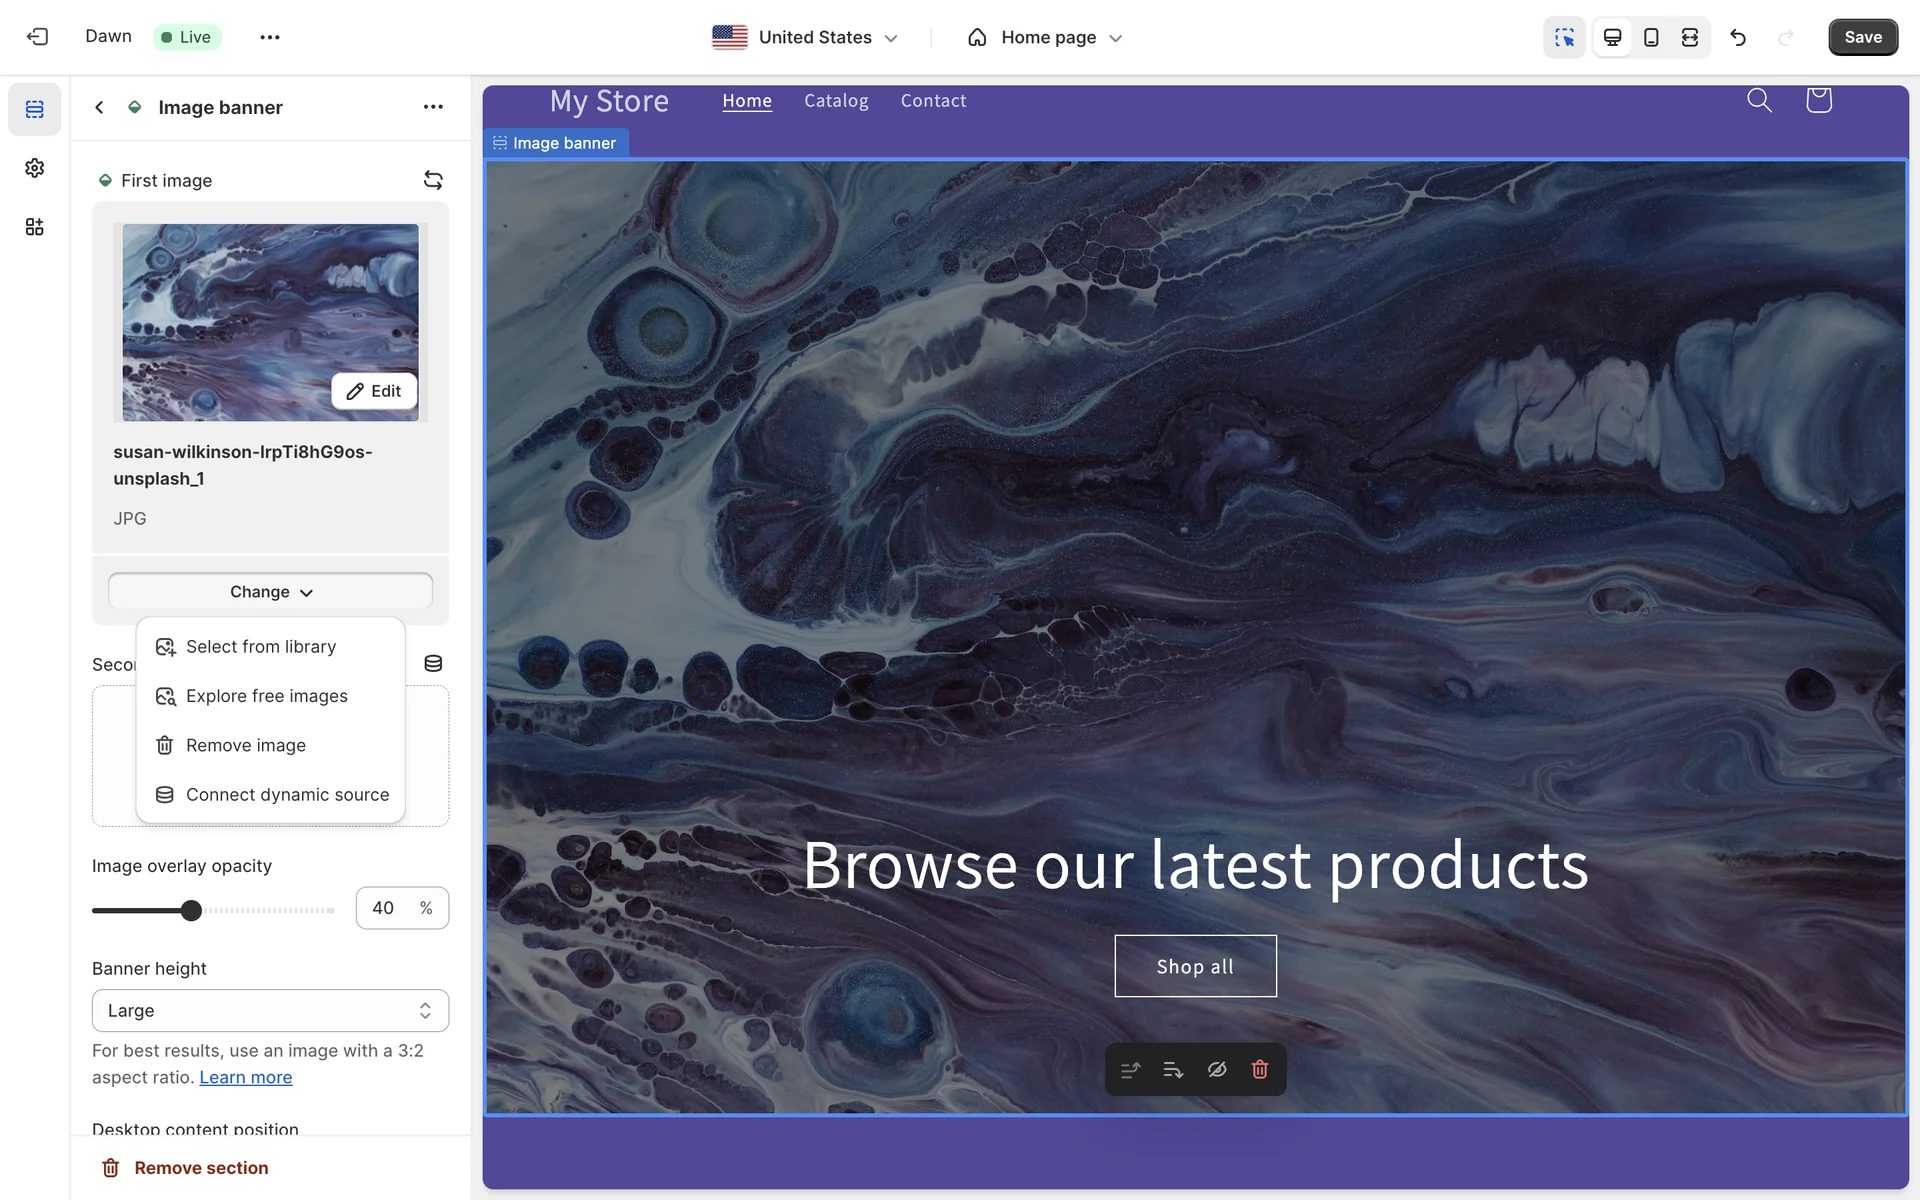The height and width of the screenshot is (1200, 1920).
Task: Hide section with the eye-slash icon
Action: 1217,1070
